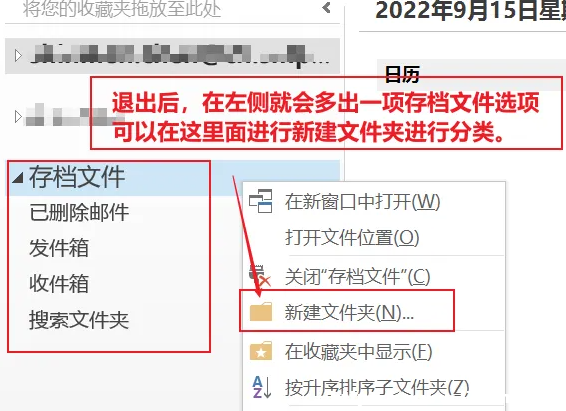Click the new folder icon
Viewport: 566px width, 411px height.
261,312
